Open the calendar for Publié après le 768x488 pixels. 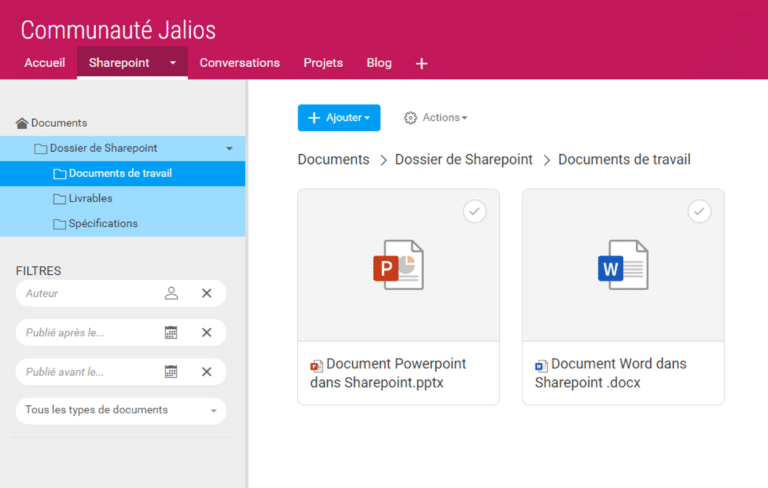pyautogui.click(x=171, y=333)
